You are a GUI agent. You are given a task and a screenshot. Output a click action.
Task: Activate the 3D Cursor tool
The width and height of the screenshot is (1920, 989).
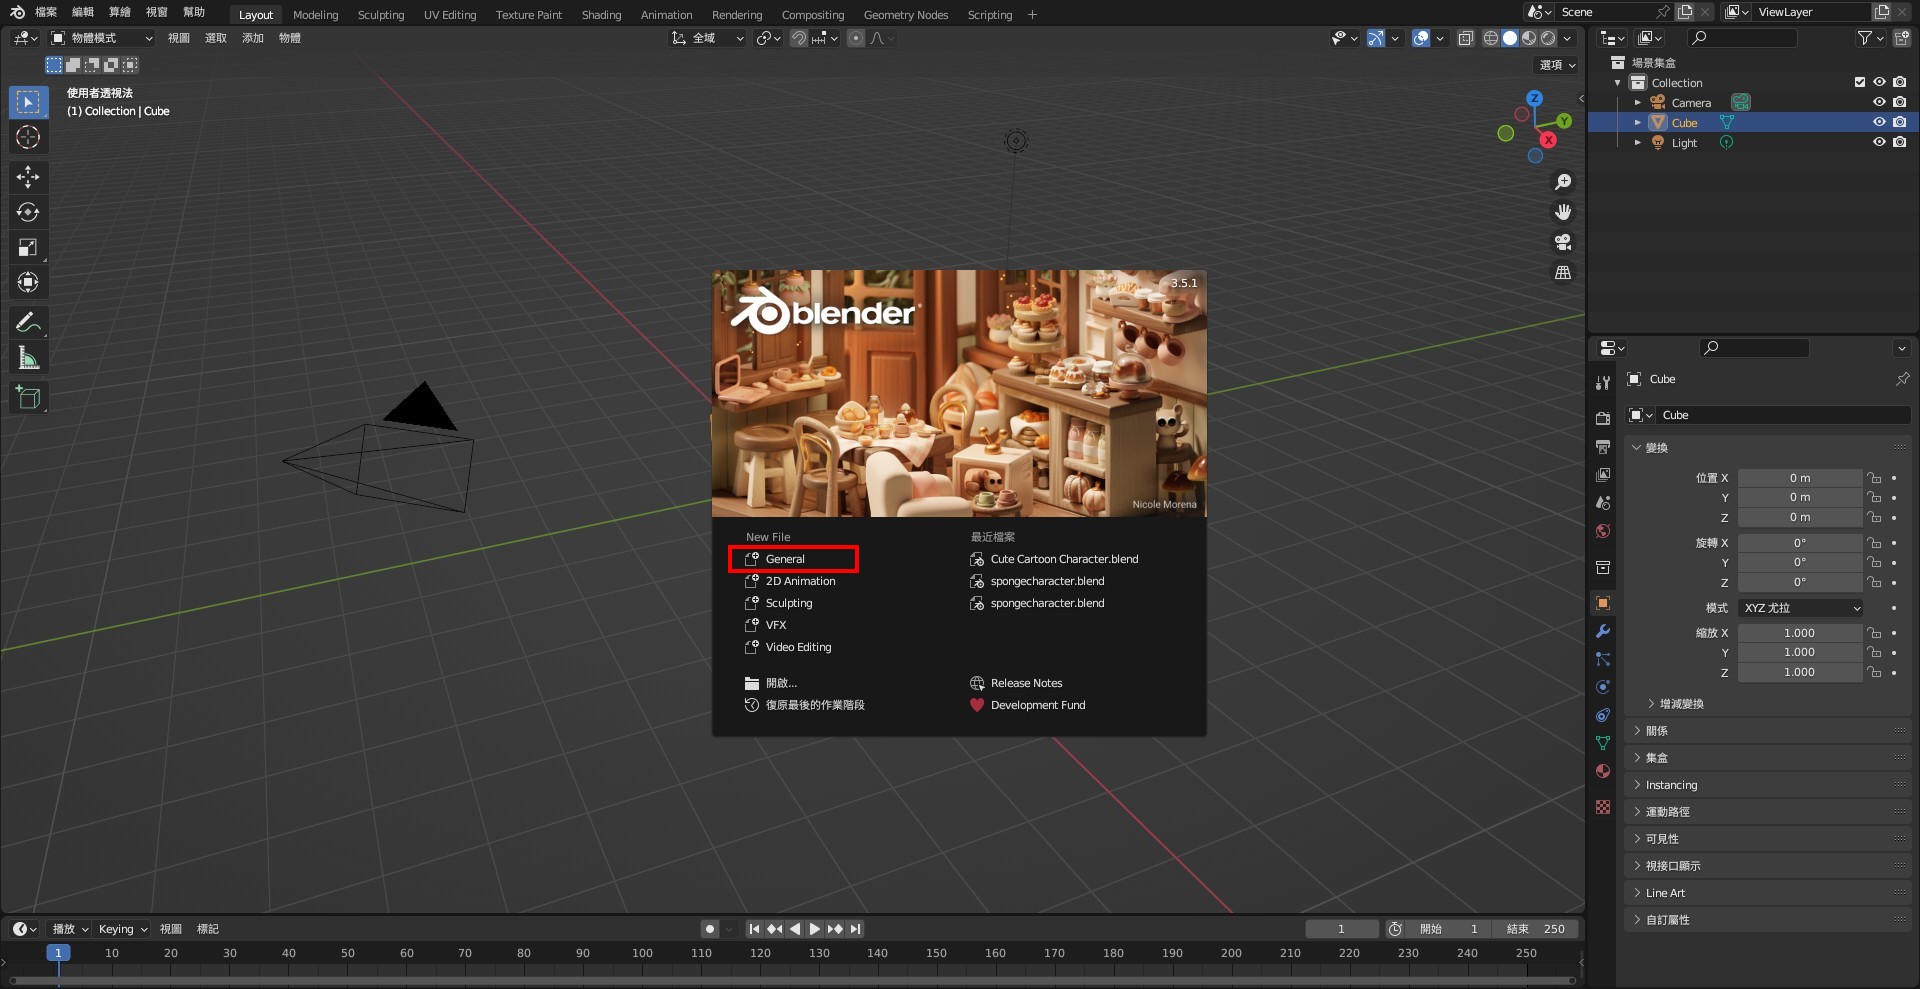(x=28, y=137)
